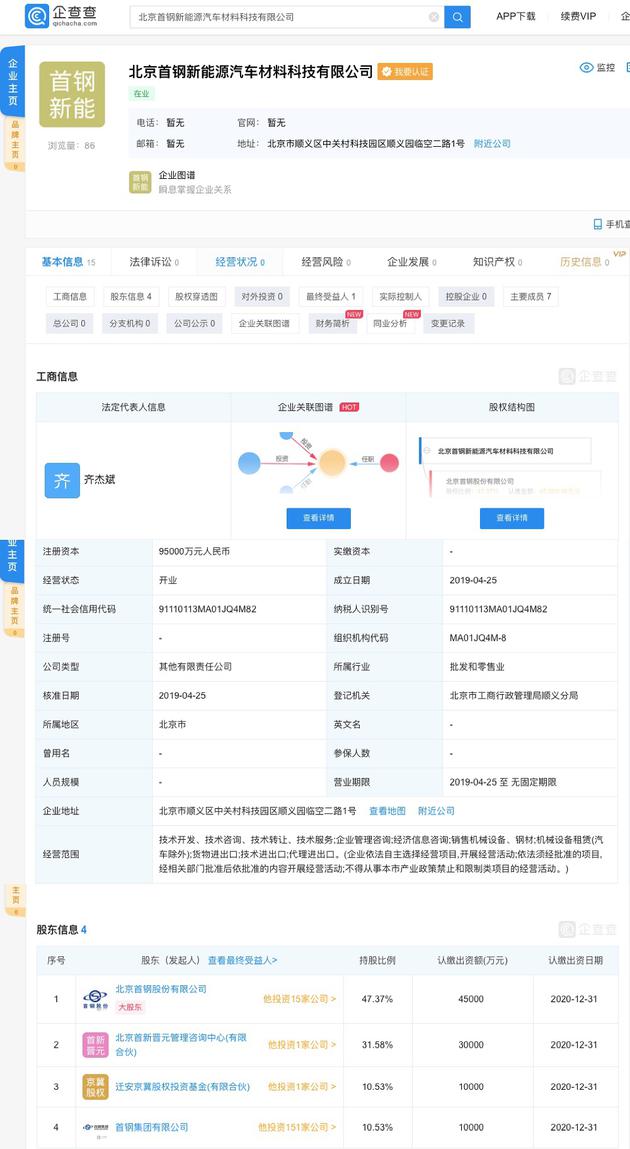Select 总公司 0 sub-tab

70,323
